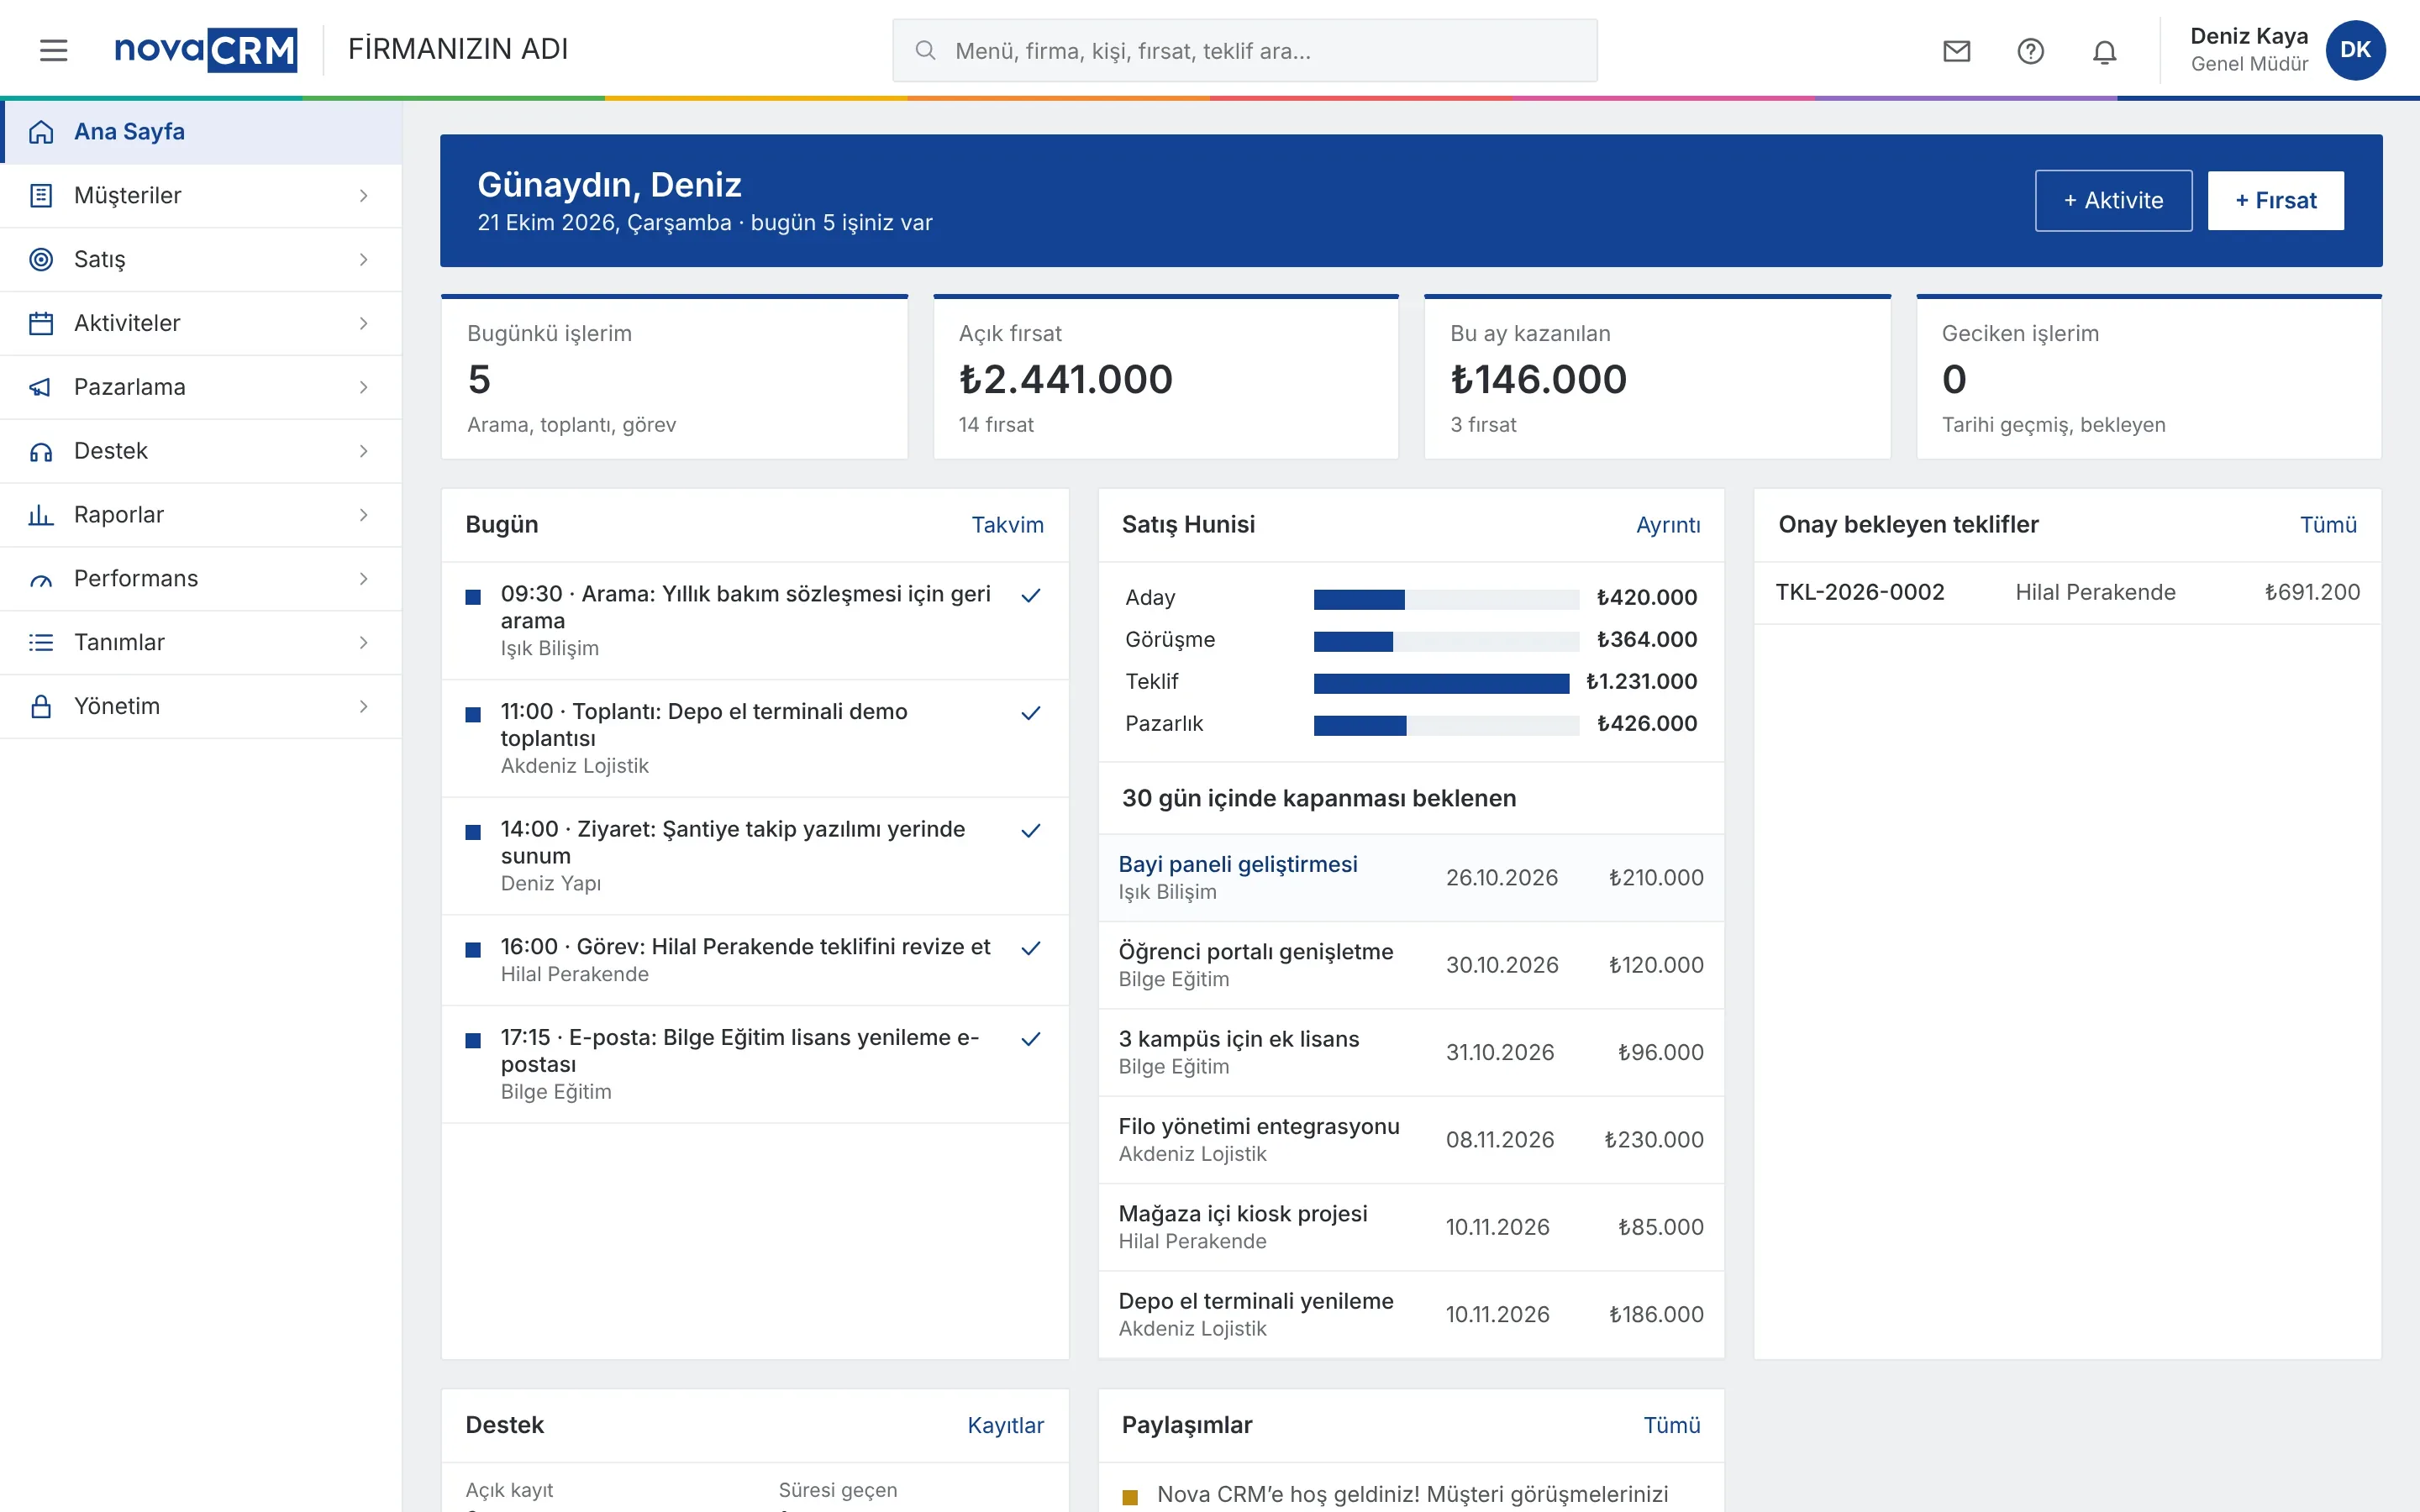Viewport: 2420px width, 1512px height.
Task: Click the novaCRM logo
Action: (206, 50)
